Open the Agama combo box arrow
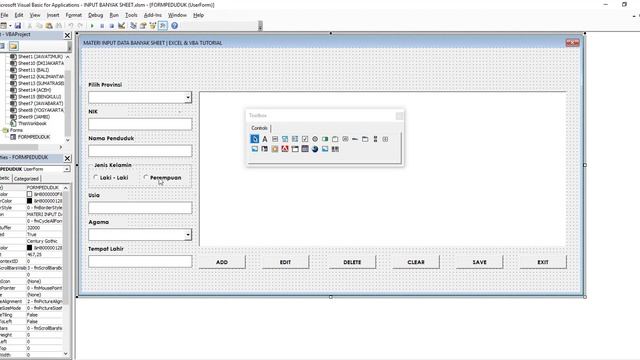 pyautogui.click(x=188, y=235)
